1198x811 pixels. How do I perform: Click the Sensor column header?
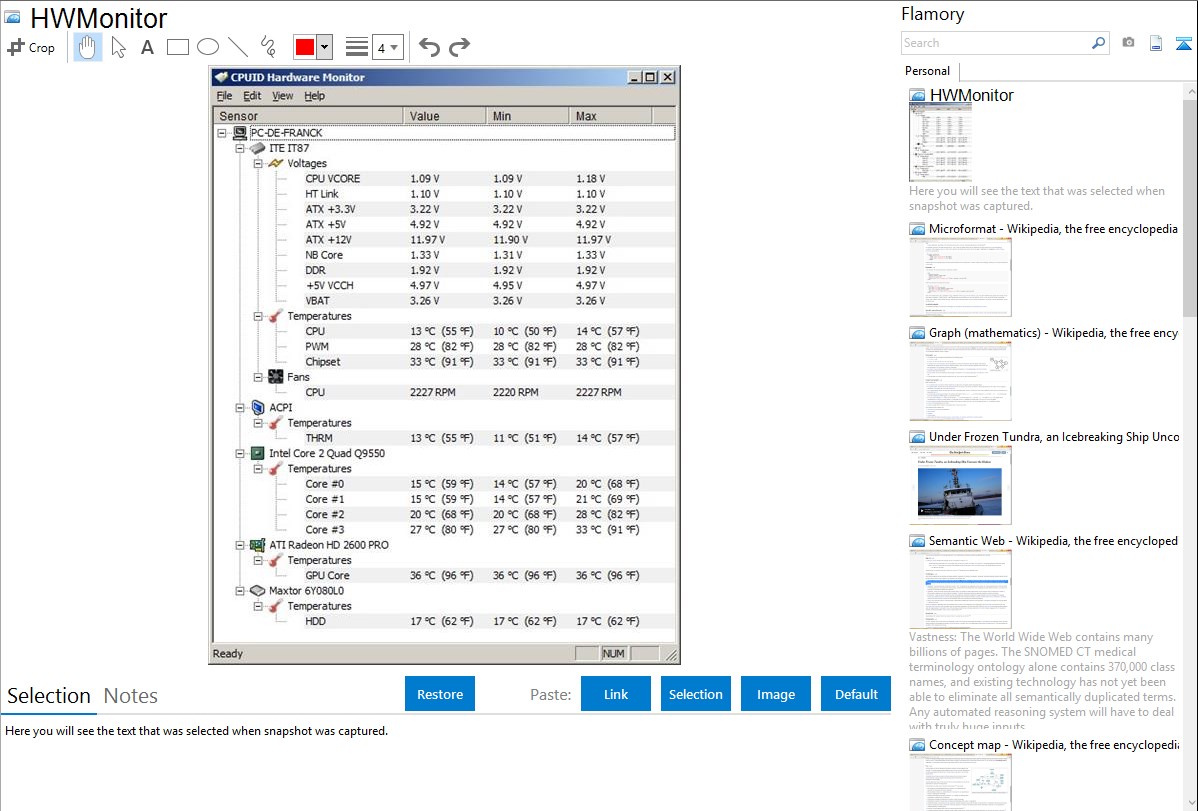(308, 116)
